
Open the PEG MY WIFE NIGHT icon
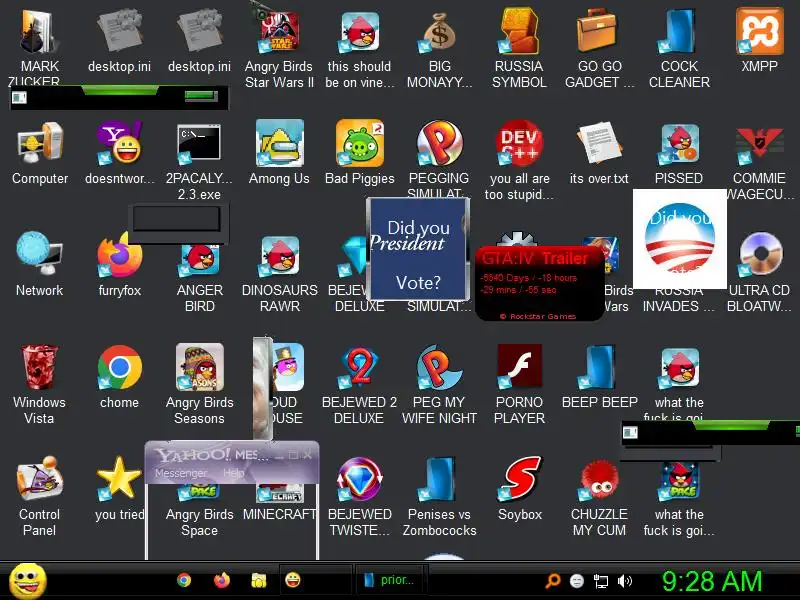[x=439, y=367]
